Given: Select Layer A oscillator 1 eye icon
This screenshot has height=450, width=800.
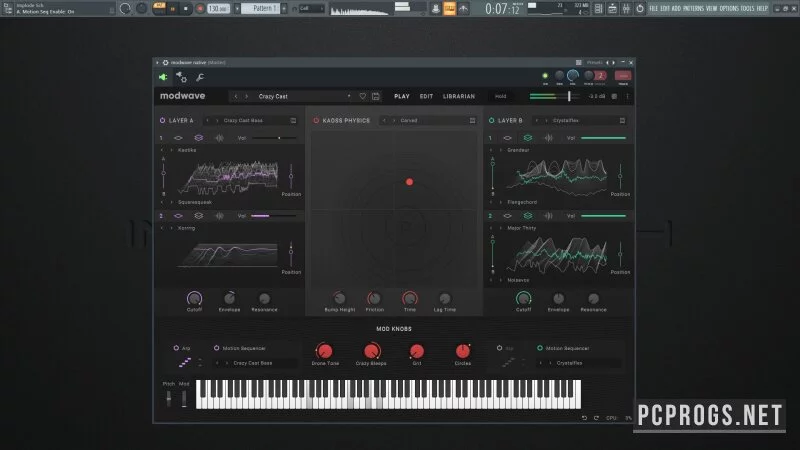Looking at the screenshot, I should click(178, 138).
